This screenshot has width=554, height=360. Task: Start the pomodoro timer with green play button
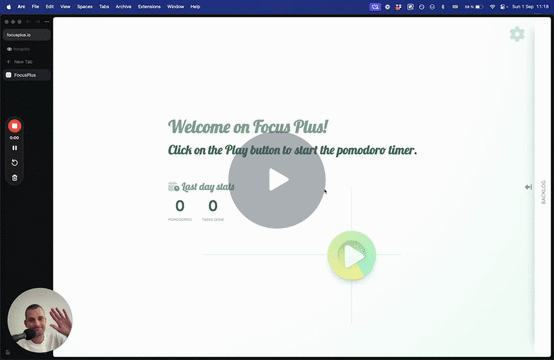click(x=352, y=255)
